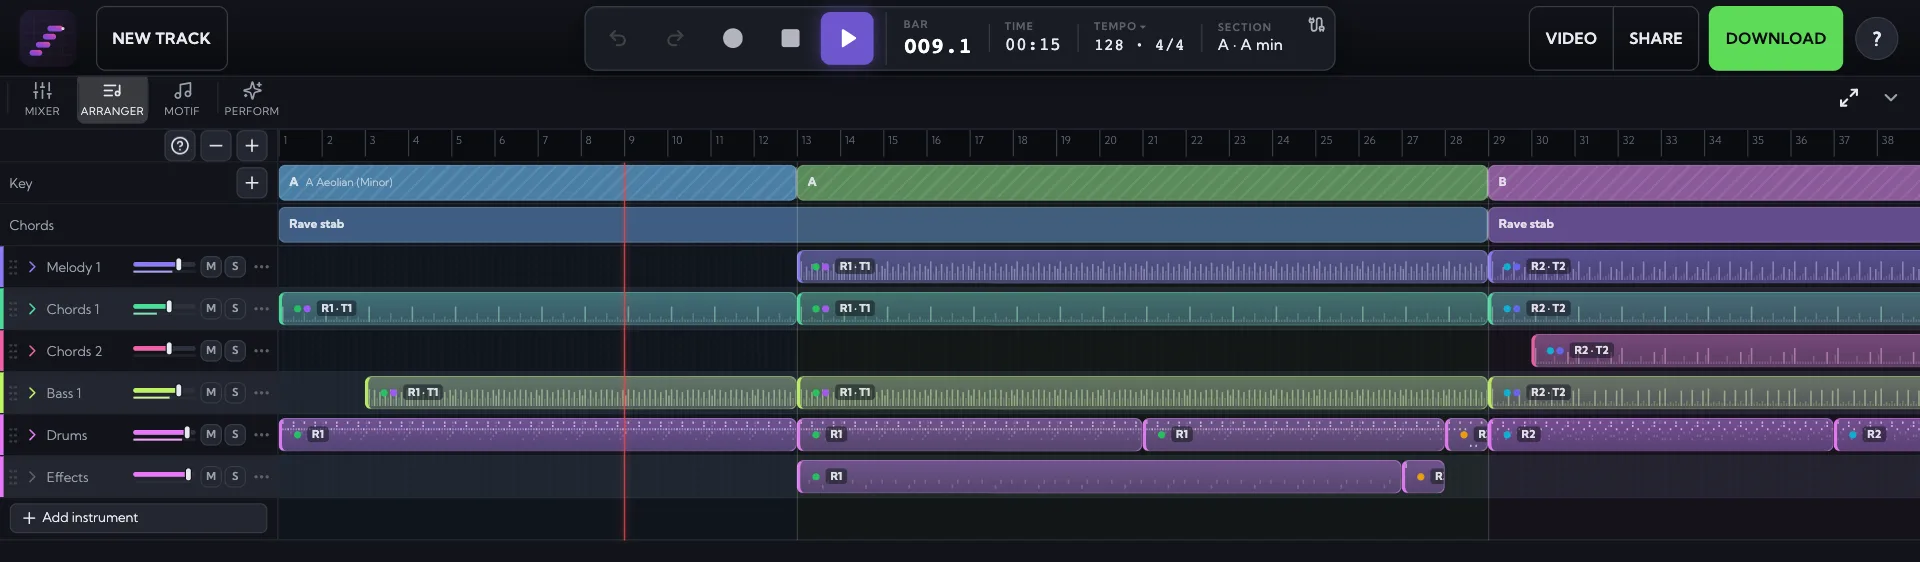Viewport: 1920px width, 562px height.
Task: Select the green section A block
Action: tap(1142, 183)
